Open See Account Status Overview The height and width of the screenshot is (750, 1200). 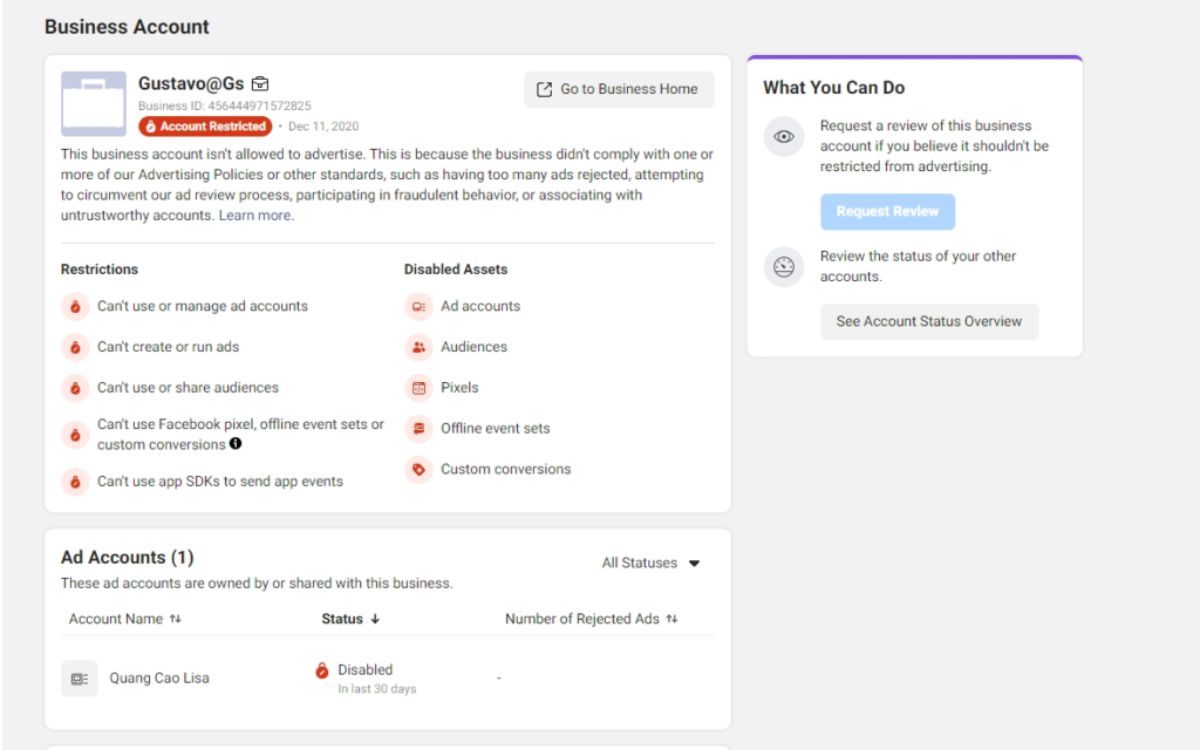pyautogui.click(x=929, y=322)
